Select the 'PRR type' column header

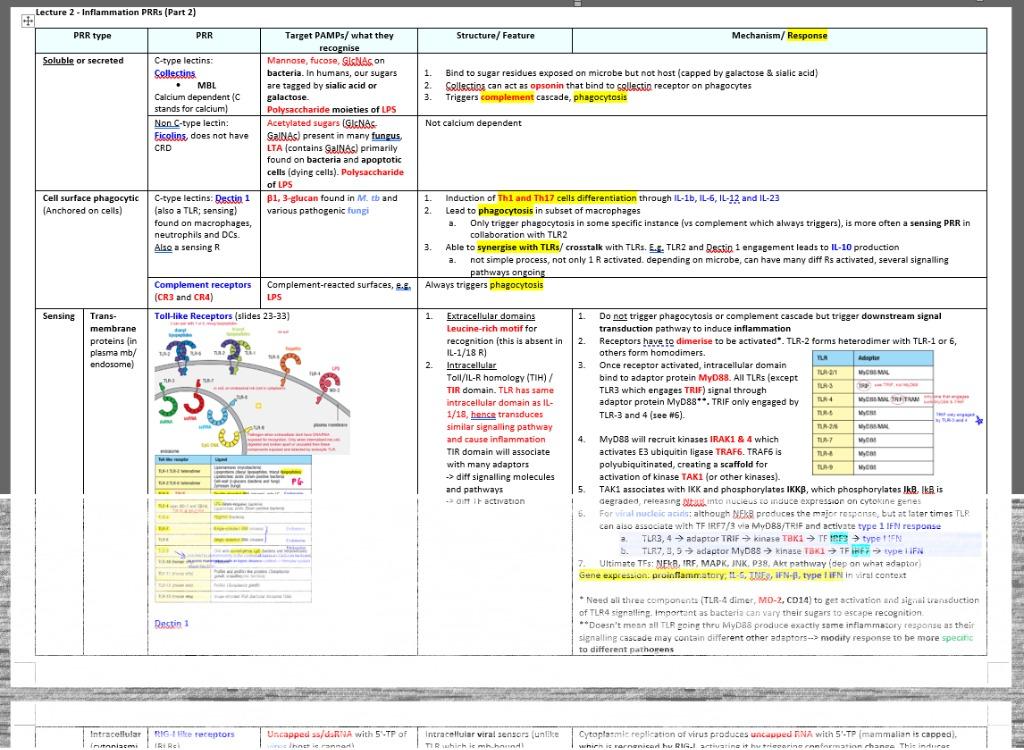pyautogui.click(x=92, y=36)
